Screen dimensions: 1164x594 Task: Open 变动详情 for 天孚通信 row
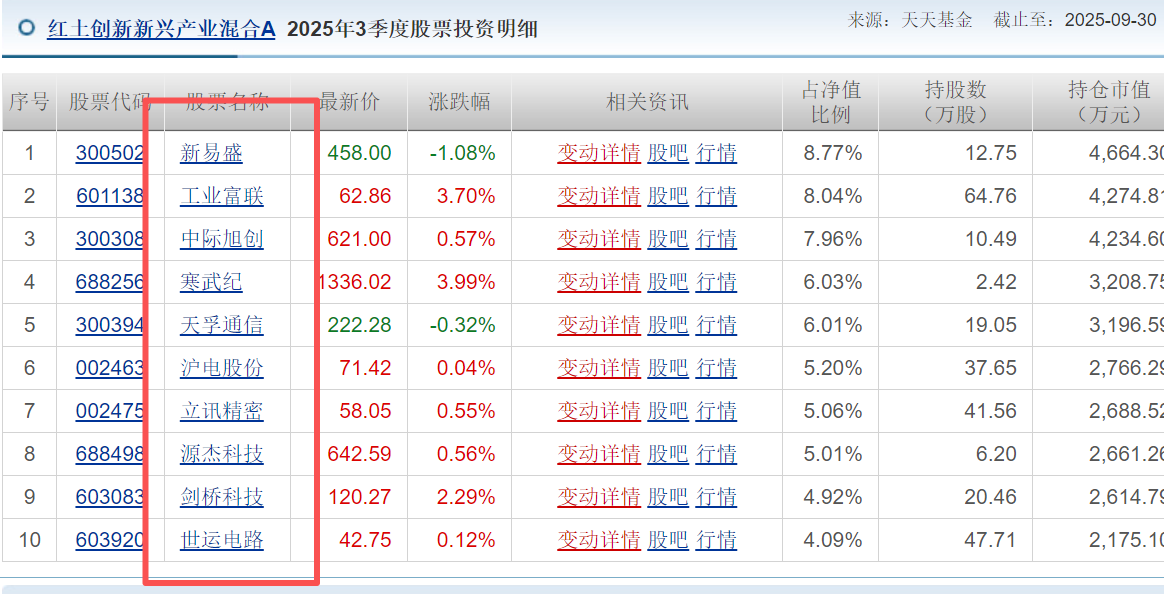599,325
